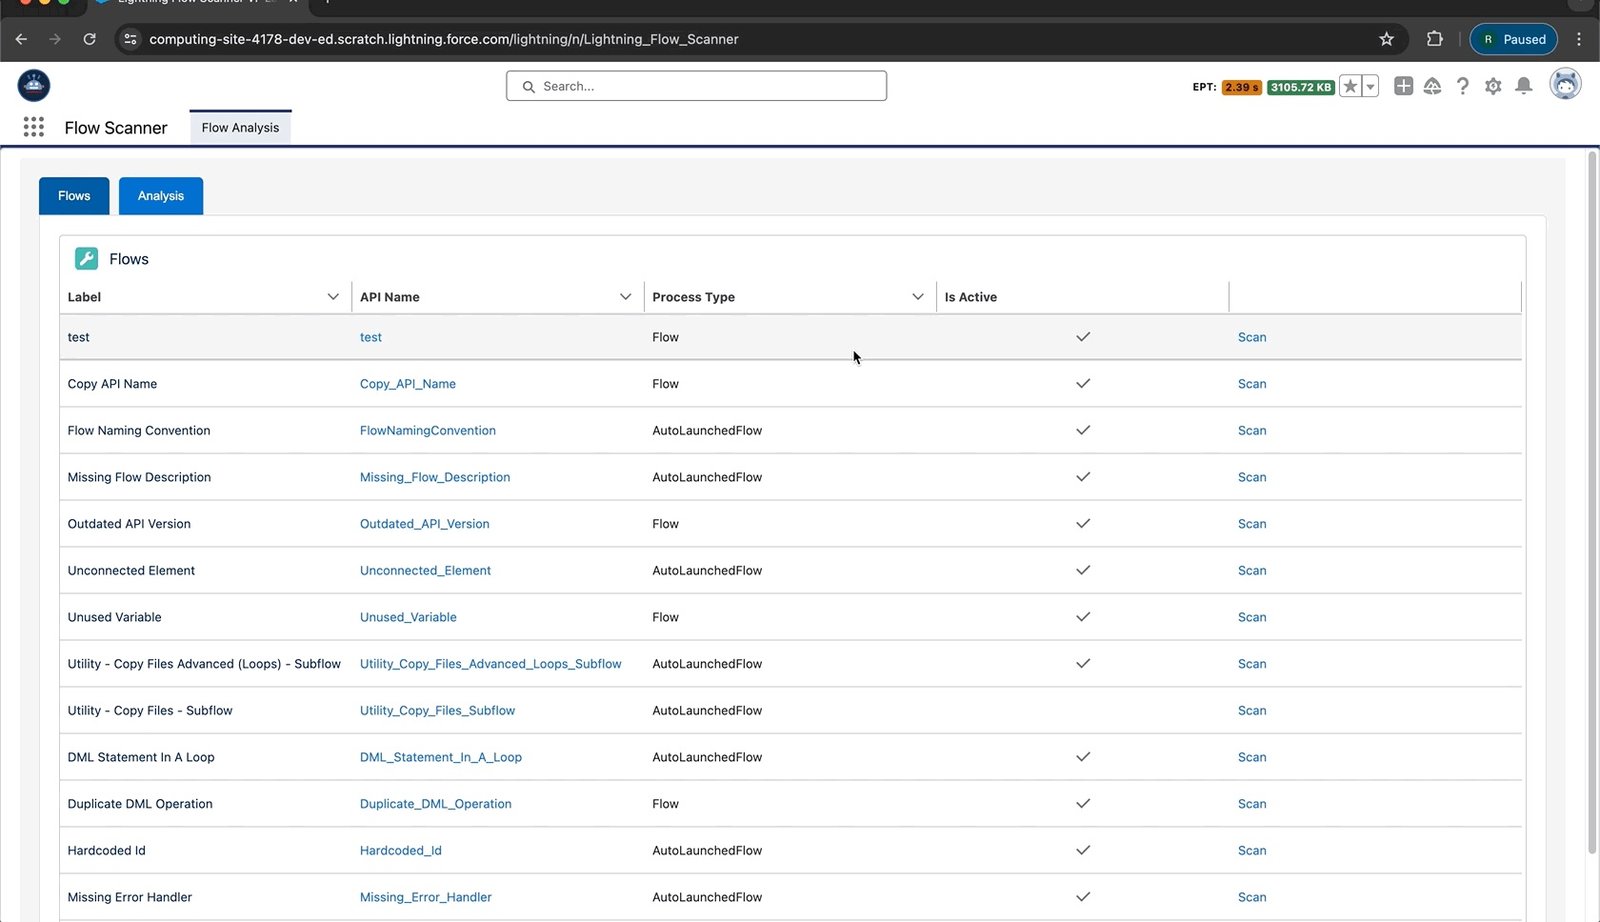The height and width of the screenshot is (922, 1600).
Task: Click the 3105.72 KB badge
Action: tap(1301, 87)
